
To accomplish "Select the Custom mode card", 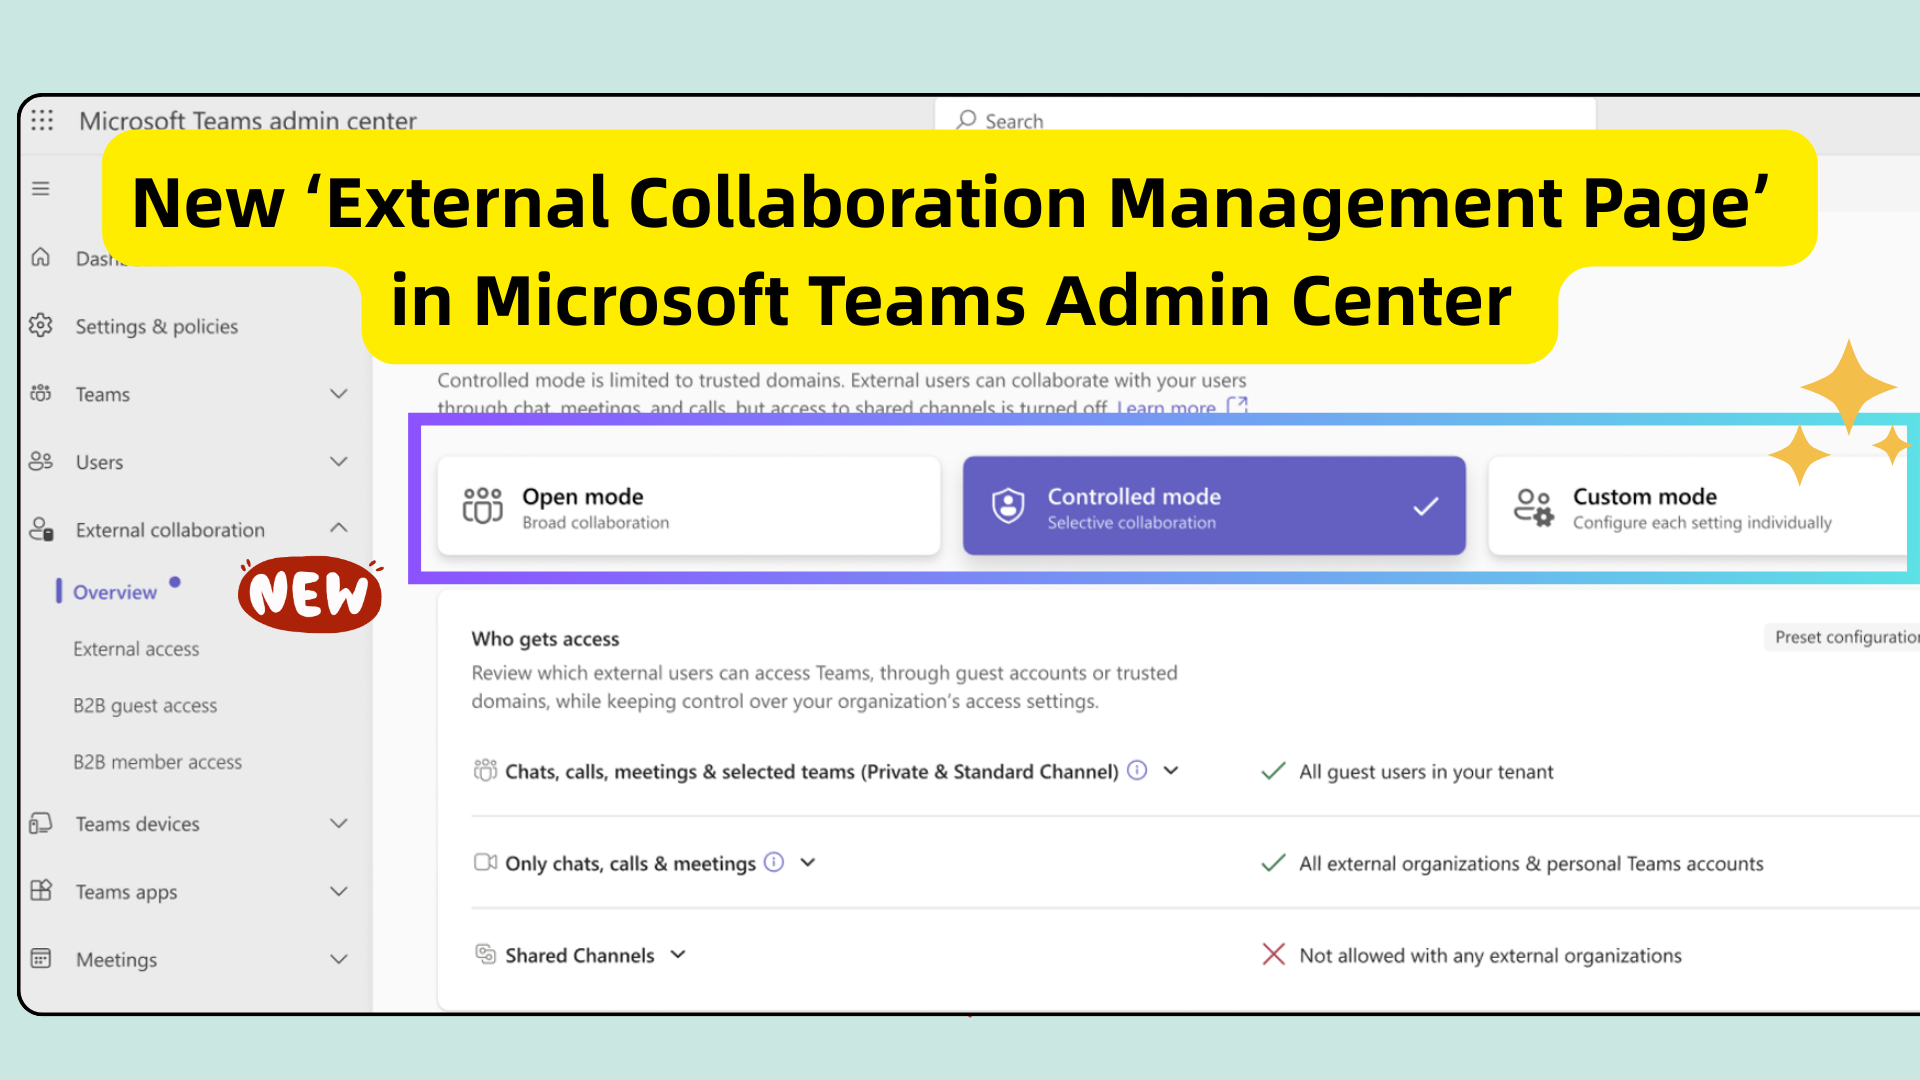I will point(1698,506).
